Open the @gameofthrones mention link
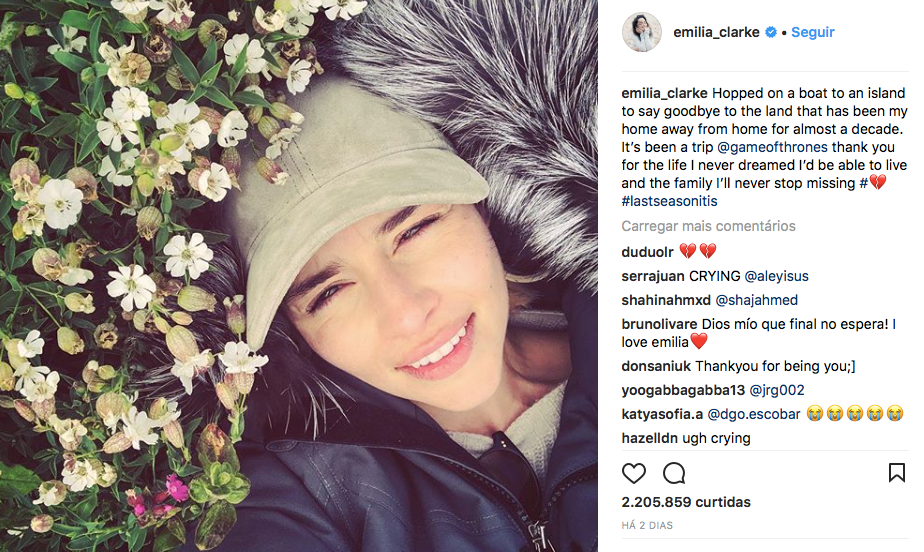The height and width of the screenshot is (552, 924). [772, 147]
